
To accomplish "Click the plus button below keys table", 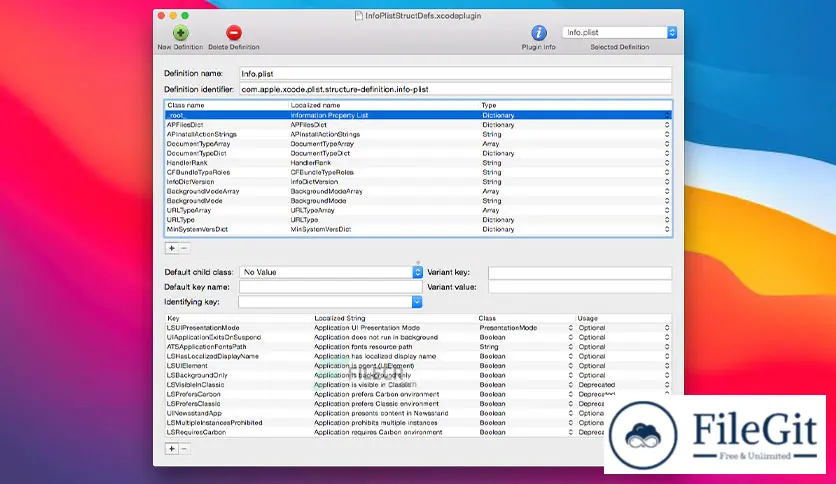I will tap(171, 449).
